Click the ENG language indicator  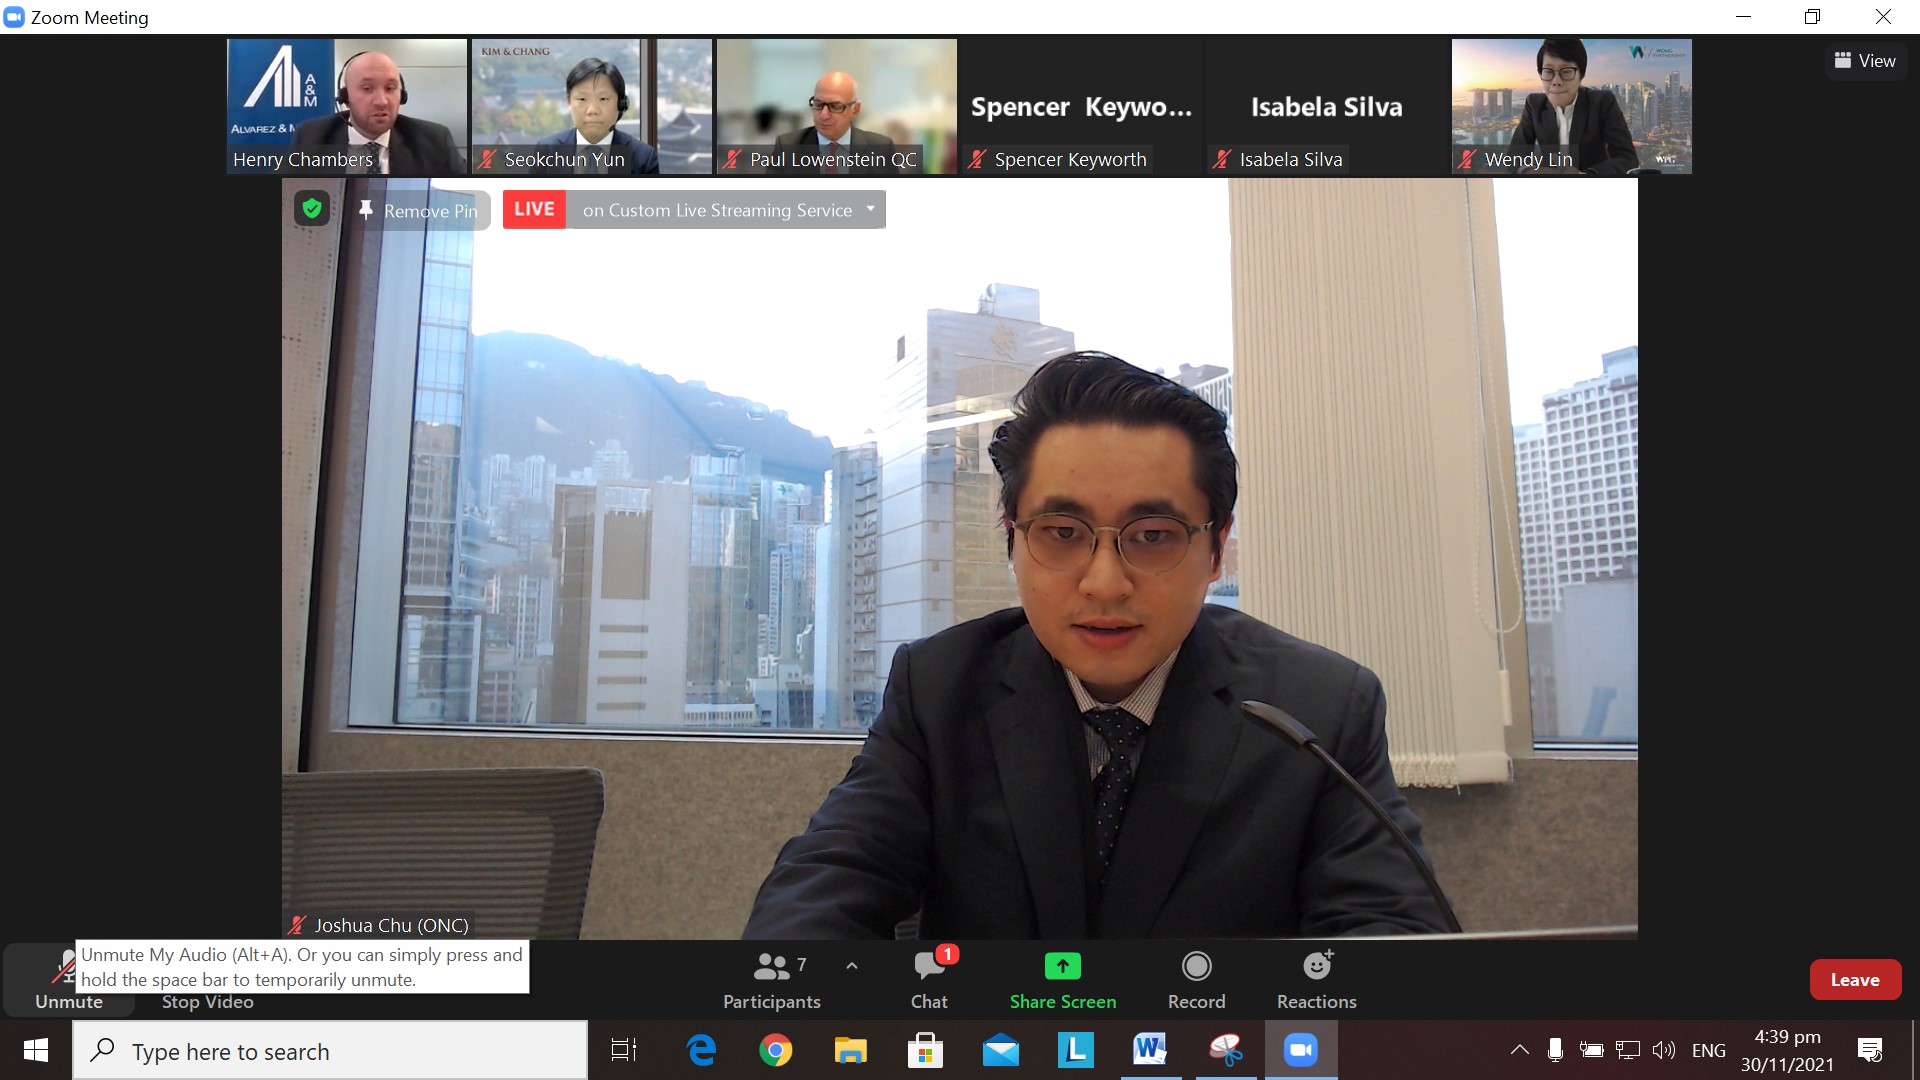[x=1708, y=1050]
